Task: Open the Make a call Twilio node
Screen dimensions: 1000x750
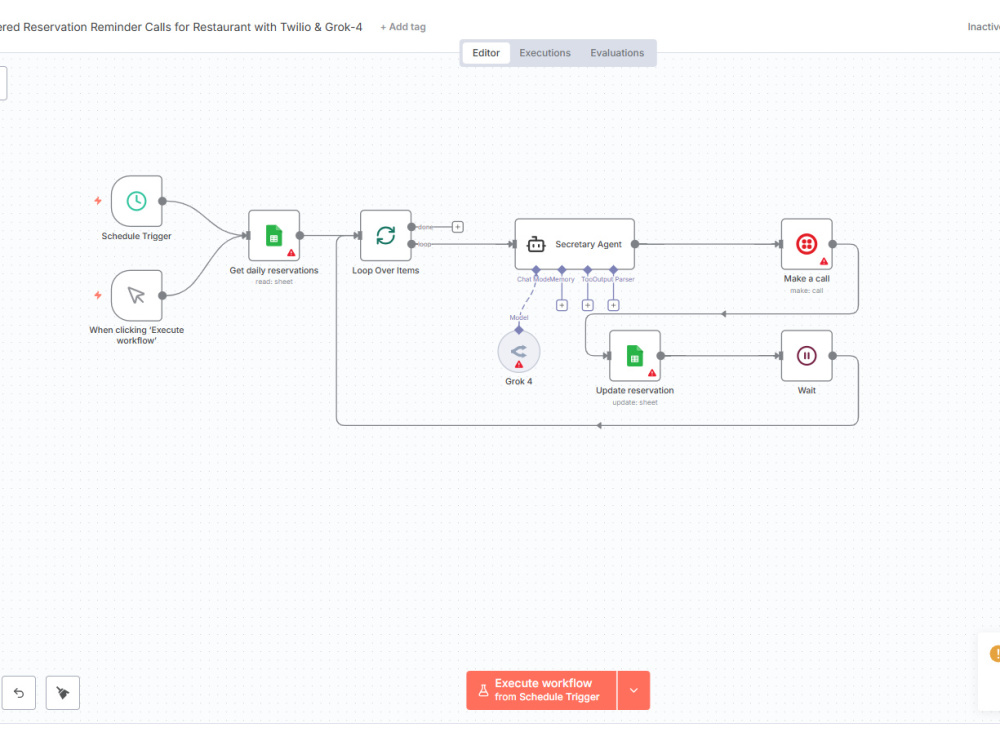Action: (x=806, y=244)
